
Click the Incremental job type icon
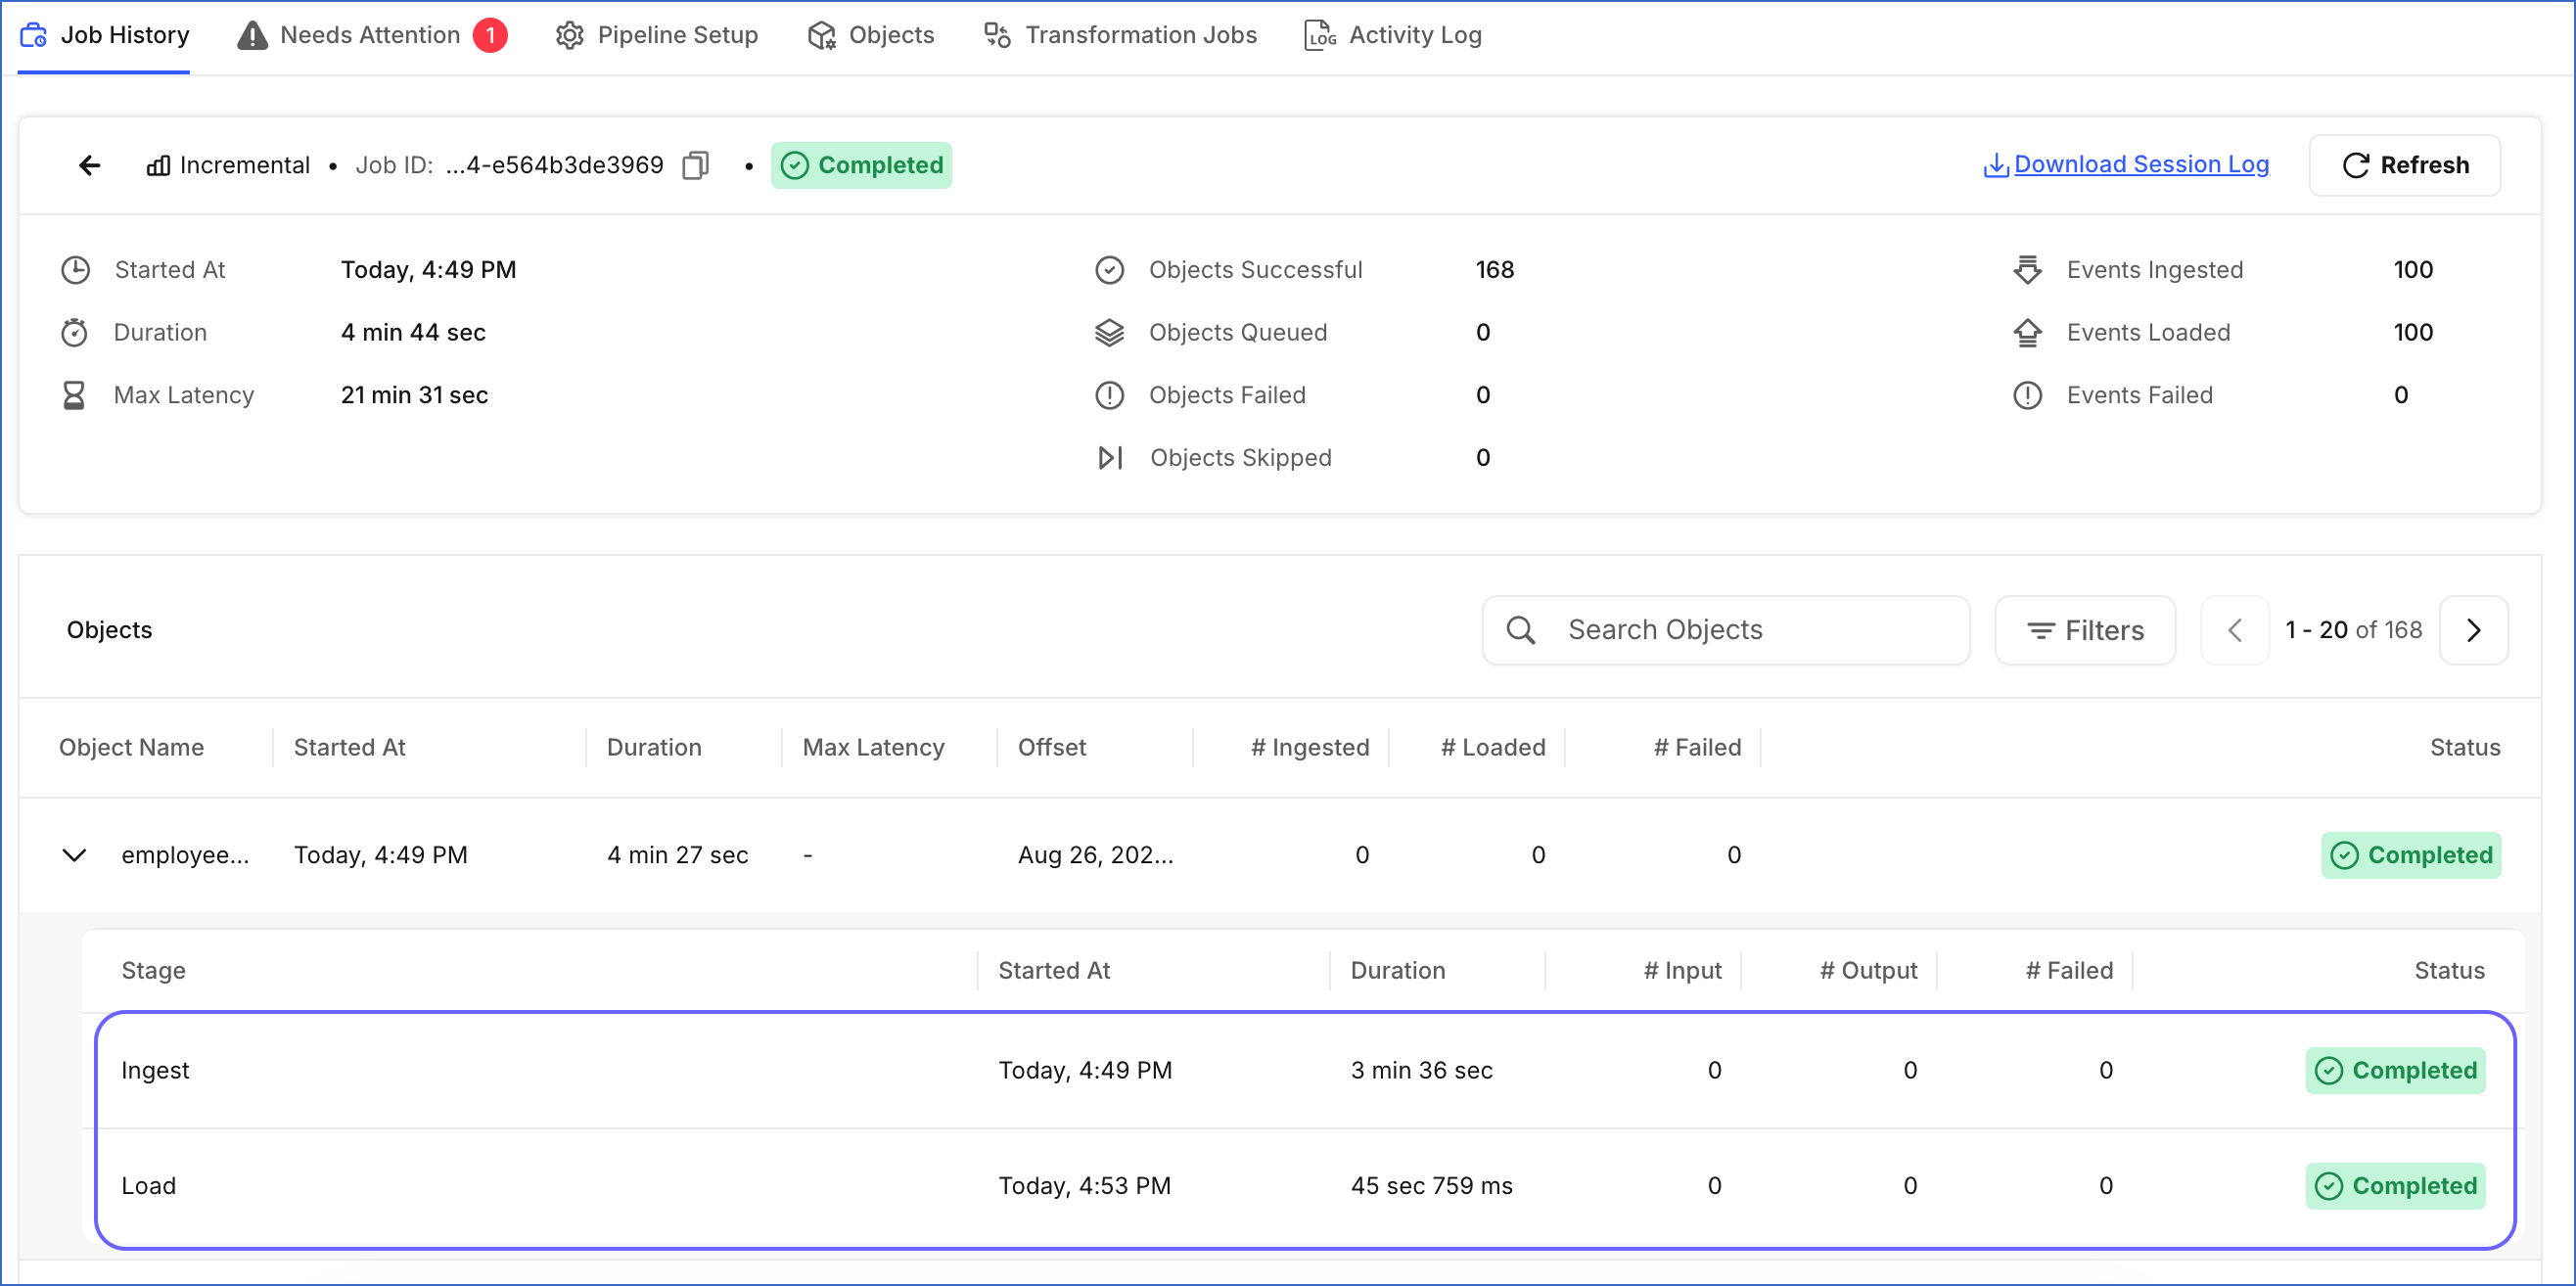158,165
